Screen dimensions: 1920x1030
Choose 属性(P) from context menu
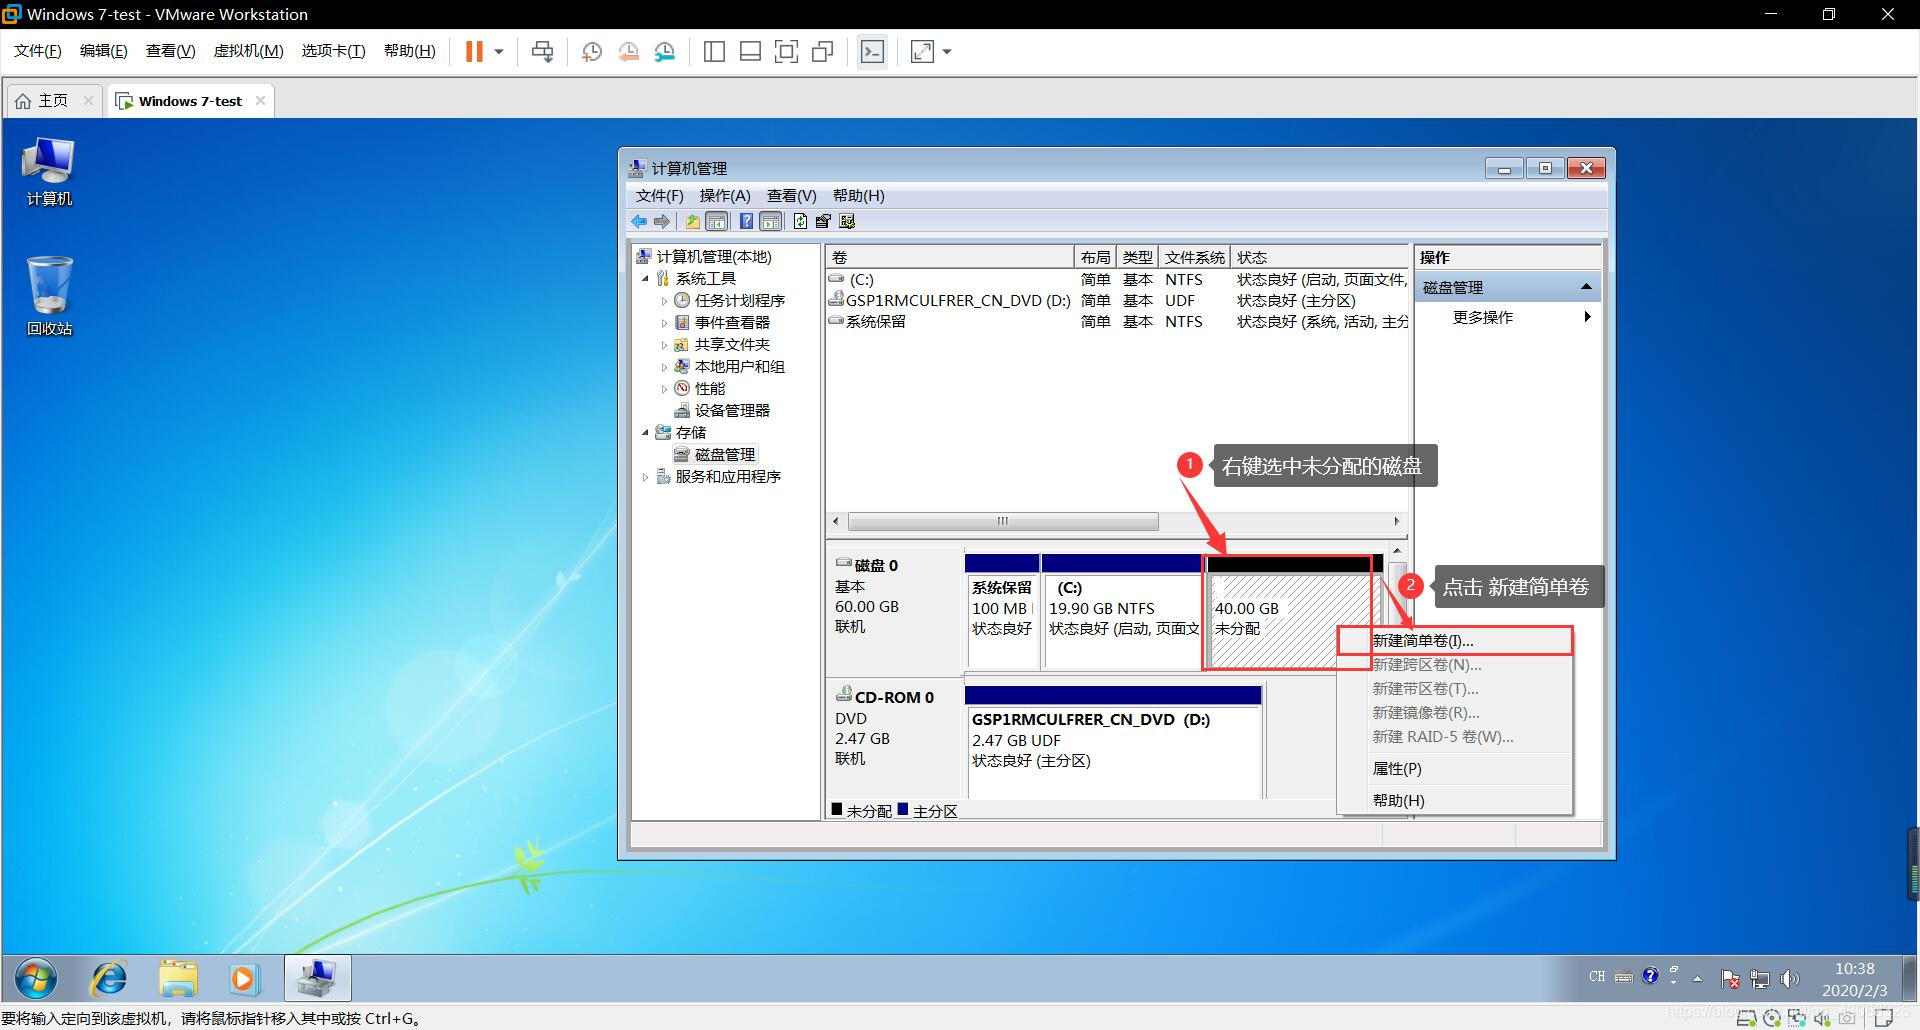click(x=1455, y=769)
